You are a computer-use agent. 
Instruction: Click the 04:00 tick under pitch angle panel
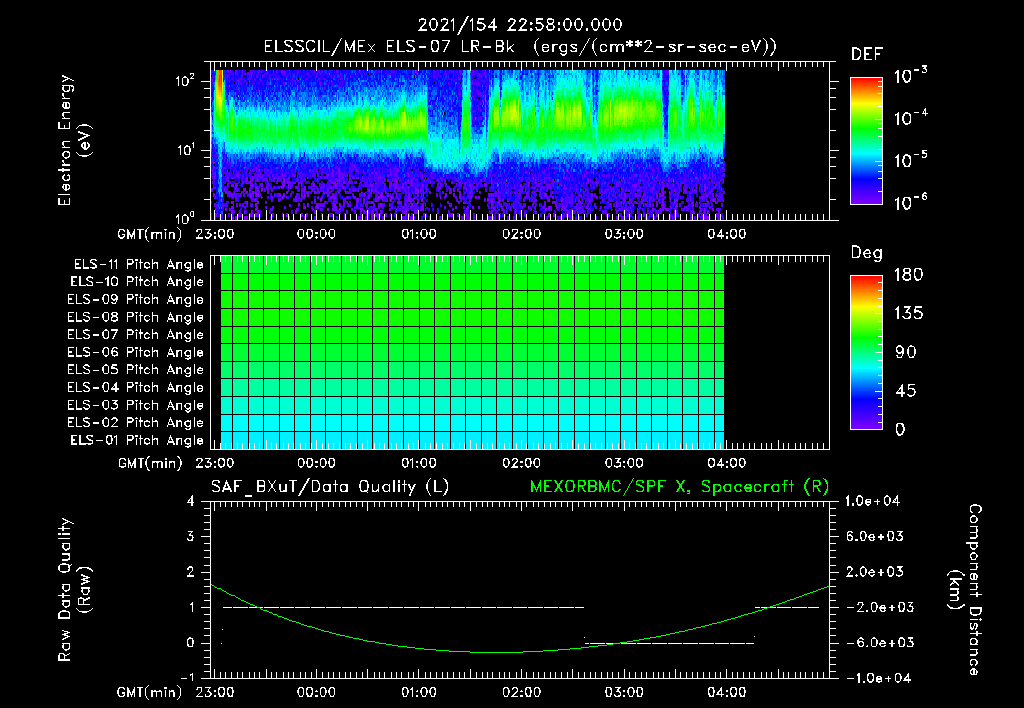726,463
